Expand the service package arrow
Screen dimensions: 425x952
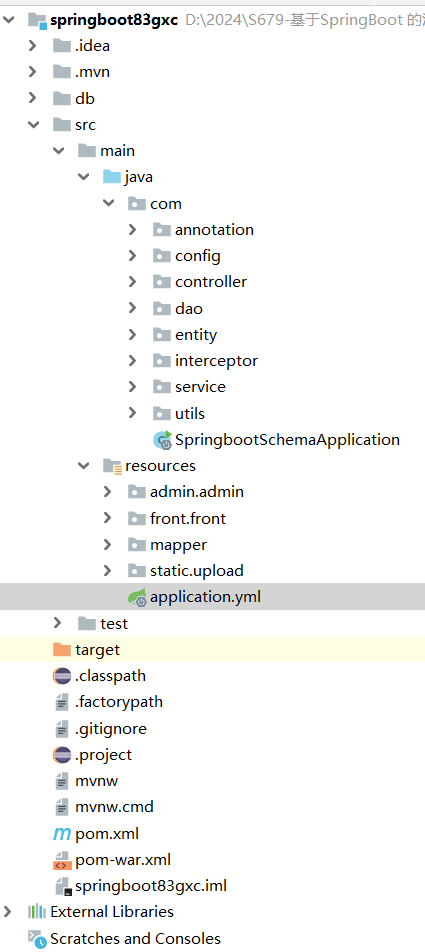coord(133,387)
